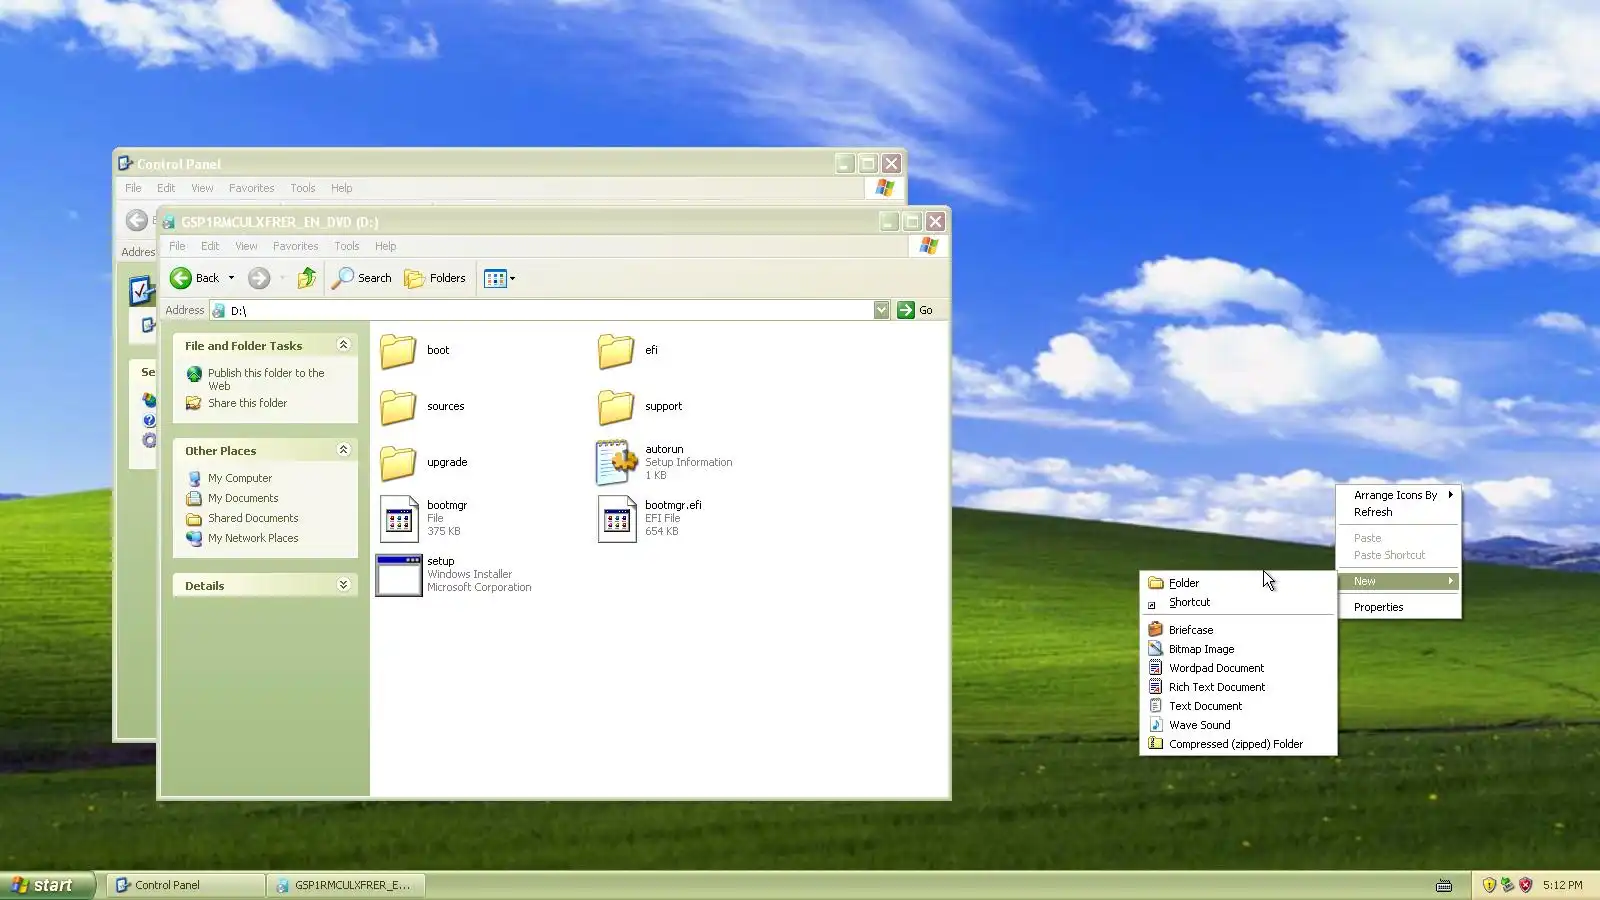Image resolution: width=1600 pixels, height=900 pixels.
Task: Open the Help menu in Control Panel window
Action: tap(341, 188)
